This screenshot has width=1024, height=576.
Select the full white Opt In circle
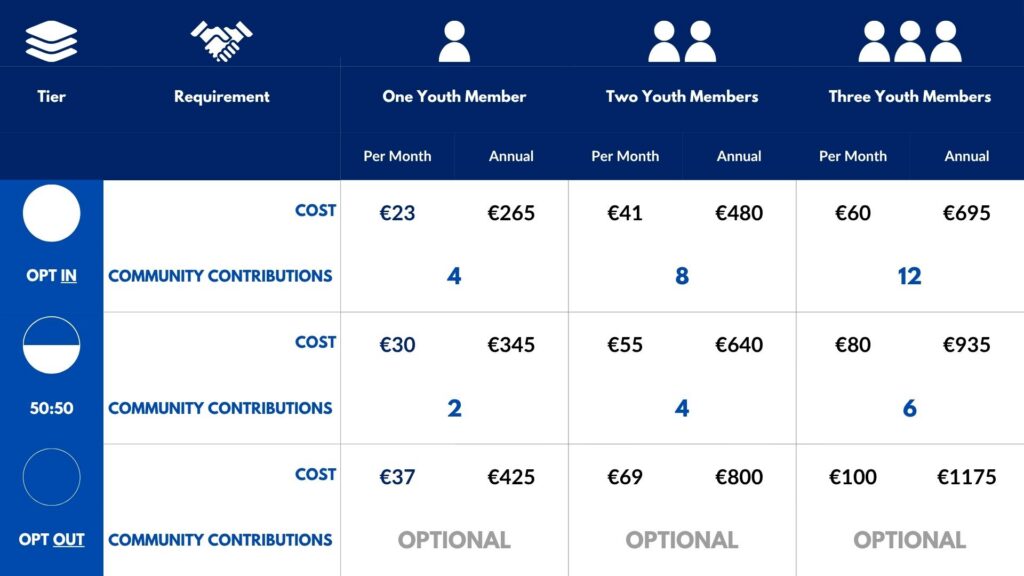click(x=51, y=213)
